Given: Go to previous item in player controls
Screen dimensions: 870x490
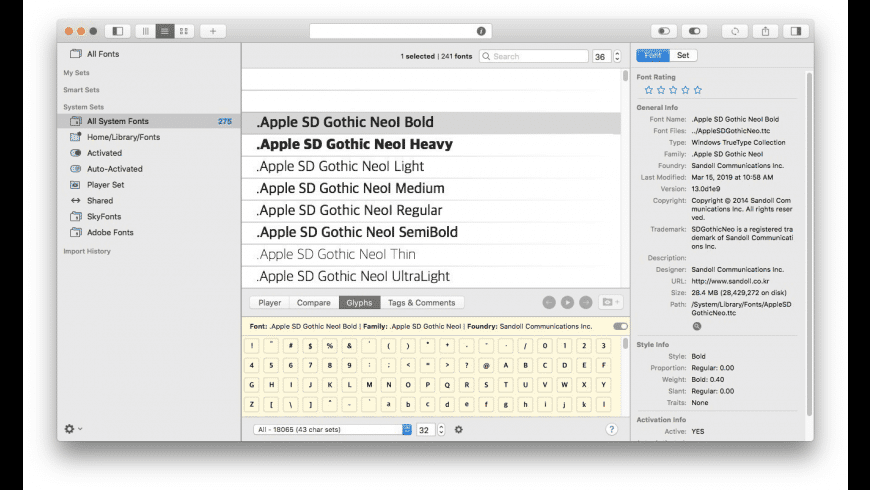Looking at the screenshot, I should (549, 302).
